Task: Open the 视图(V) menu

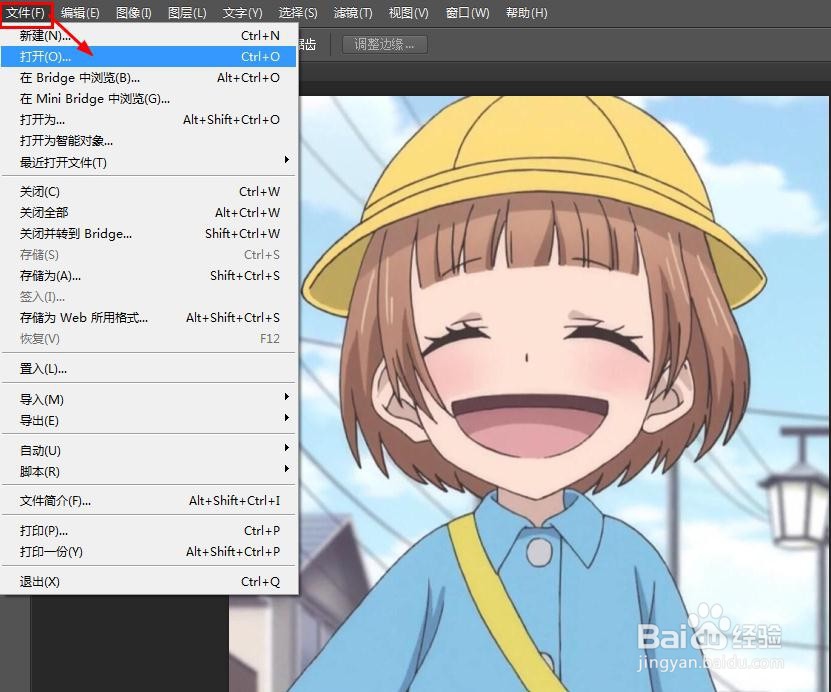Action: click(408, 12)
